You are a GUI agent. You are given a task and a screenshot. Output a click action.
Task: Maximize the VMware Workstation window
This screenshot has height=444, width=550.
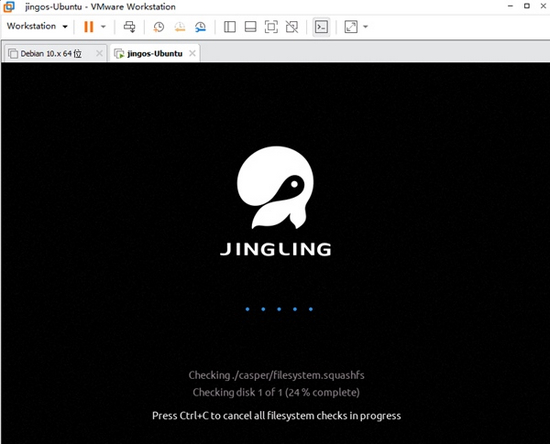[x=527, y=6]
